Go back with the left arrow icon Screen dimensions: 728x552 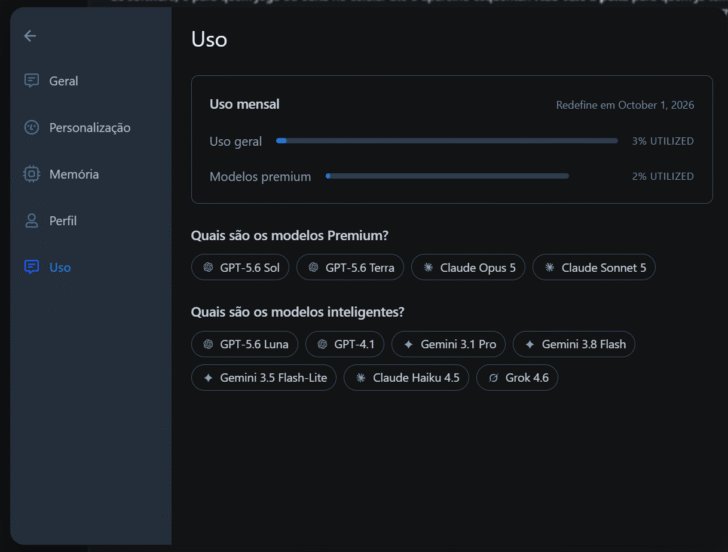[x=30, y=36]
